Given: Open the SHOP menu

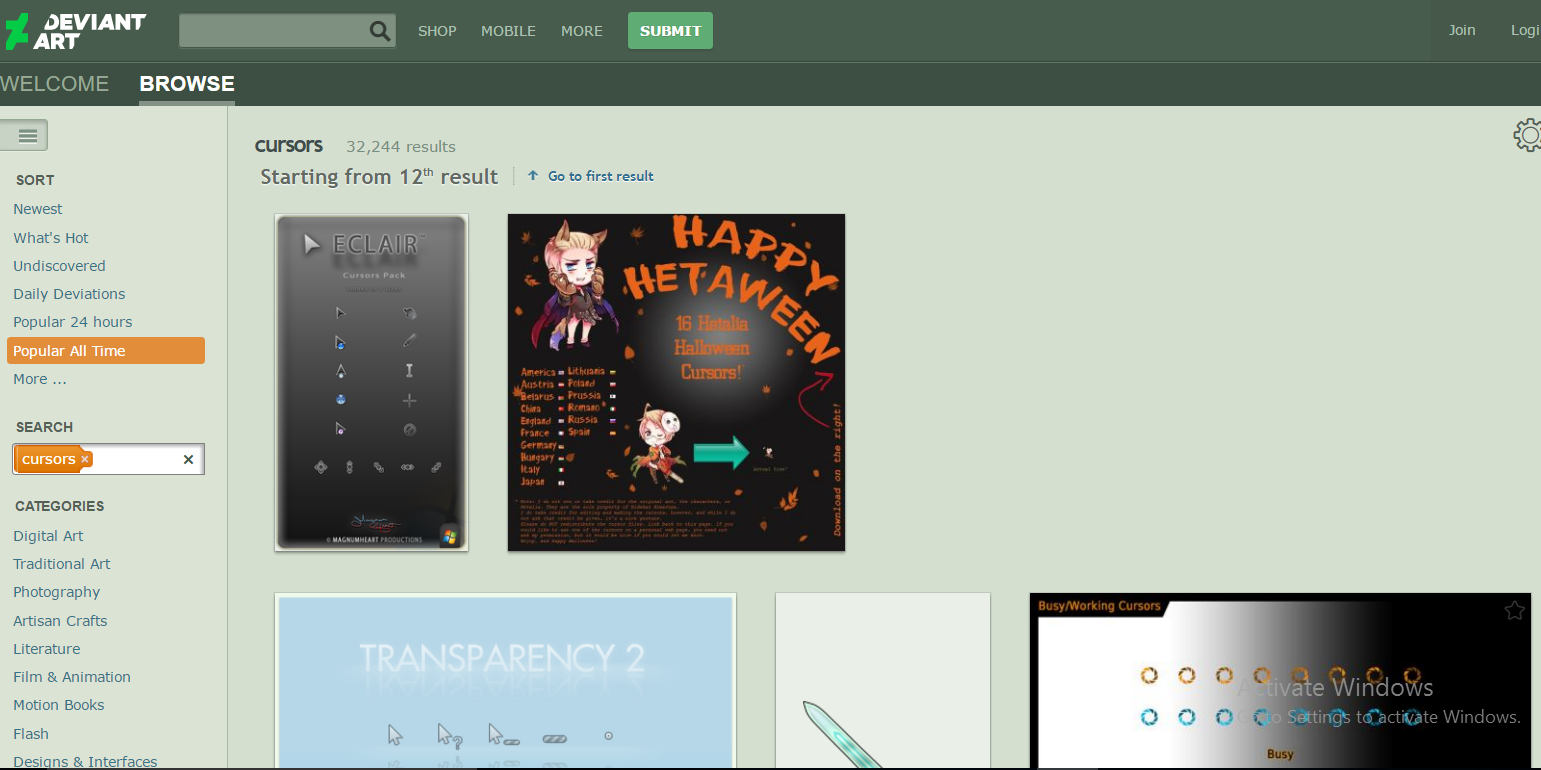Looking at the screenshot, I should [x=437, y=31].
